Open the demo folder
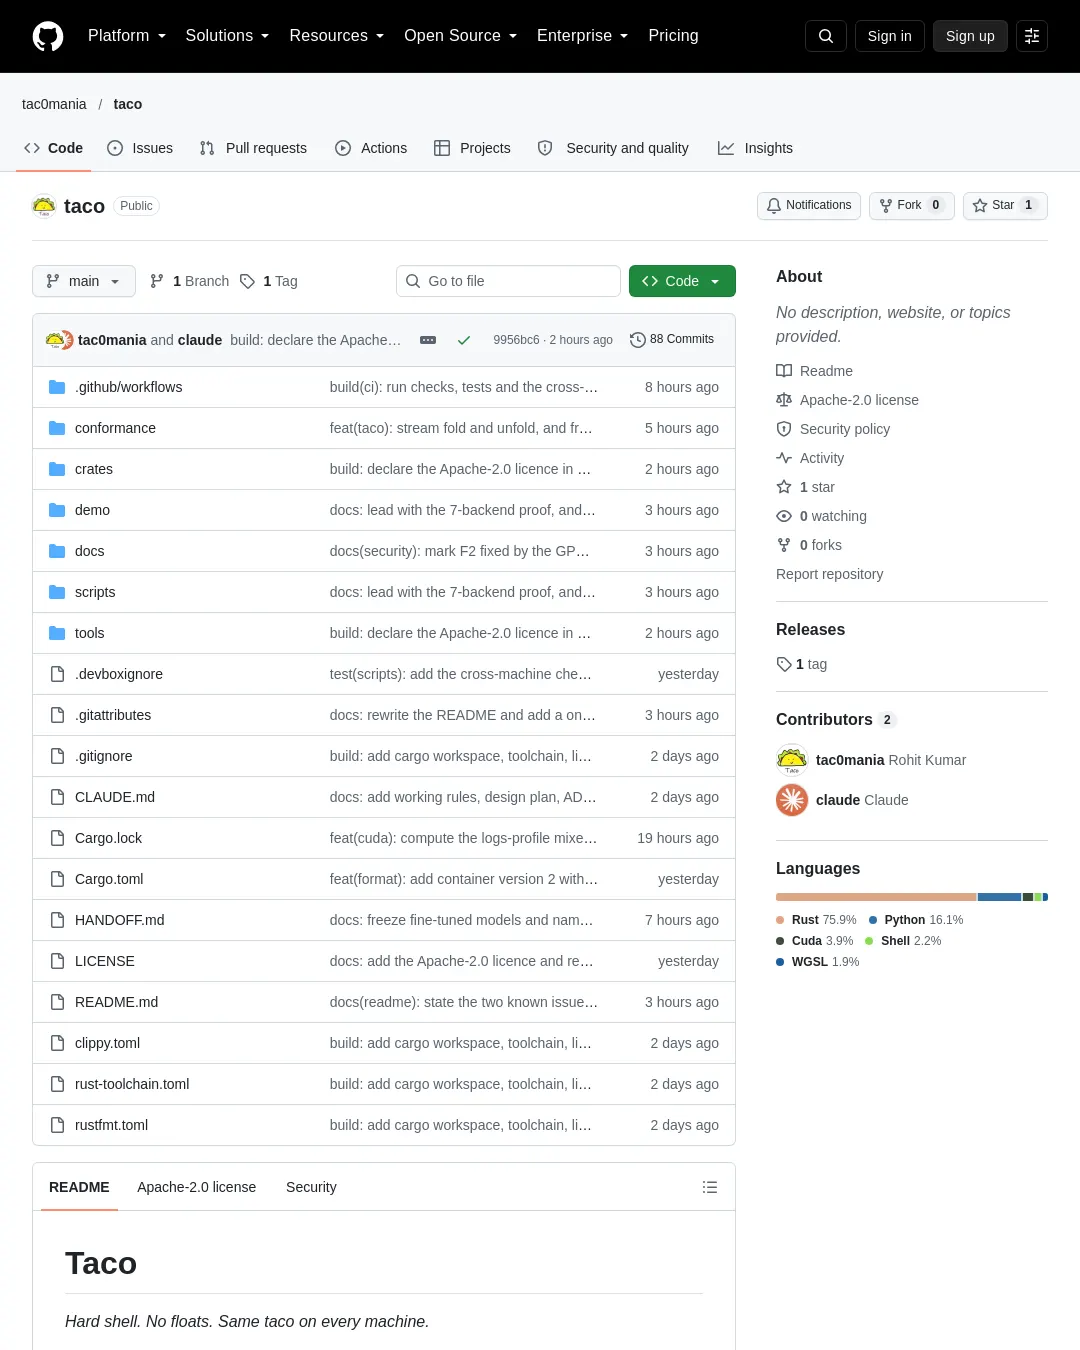This screenshot has width=1080, height=1350. coord(92,510)
